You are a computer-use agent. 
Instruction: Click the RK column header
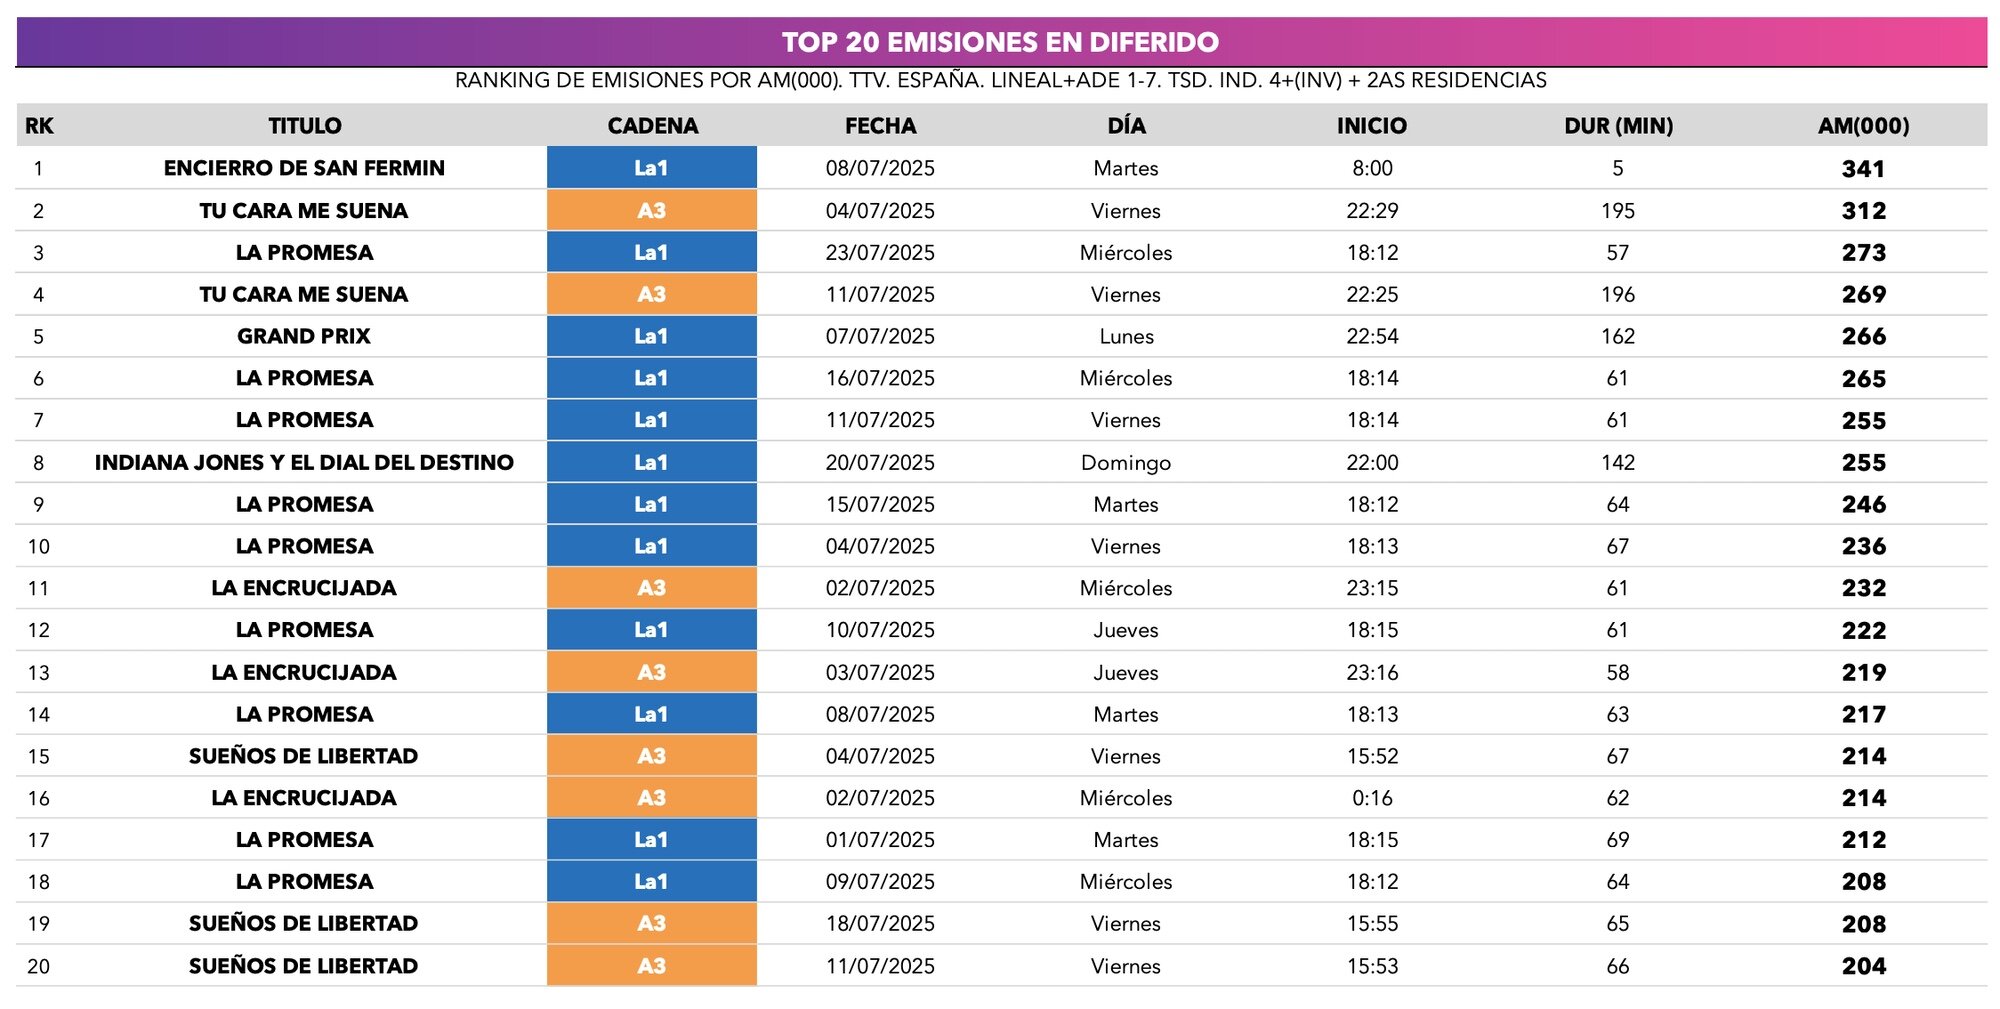coord(39,126)
